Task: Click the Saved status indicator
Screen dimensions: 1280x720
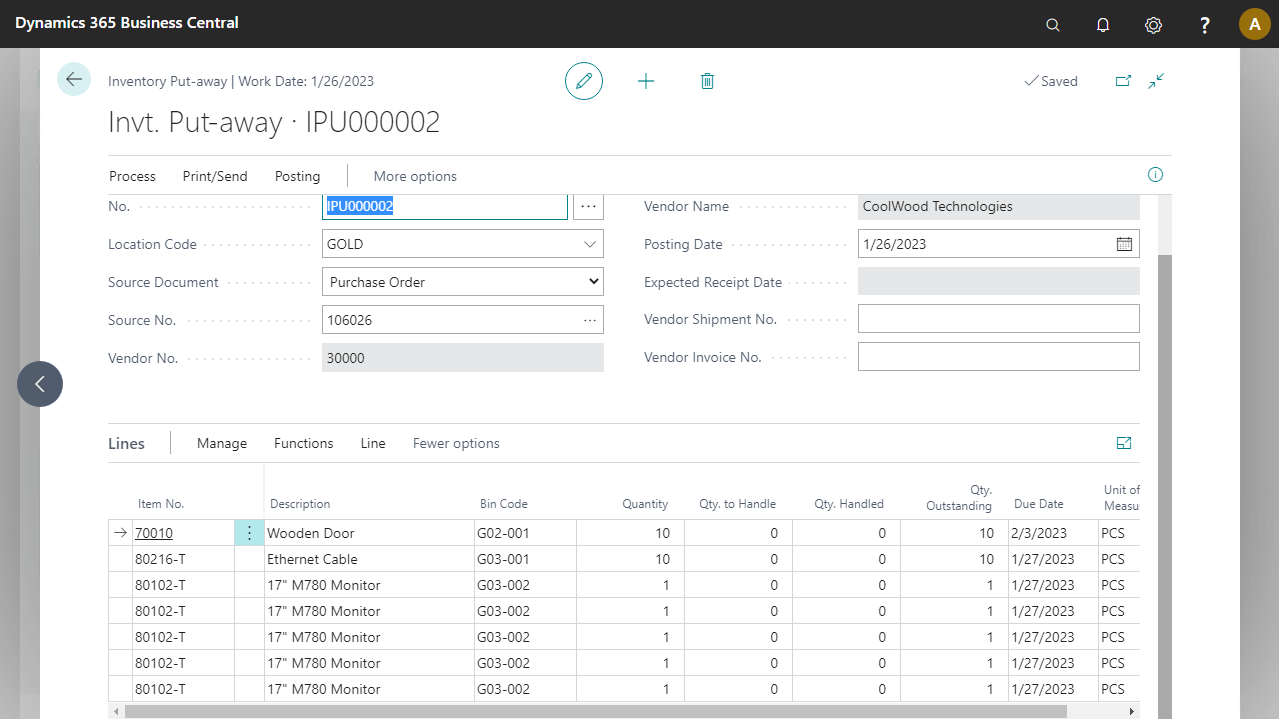Action: pyautogui.click(x=1051, y=81)
